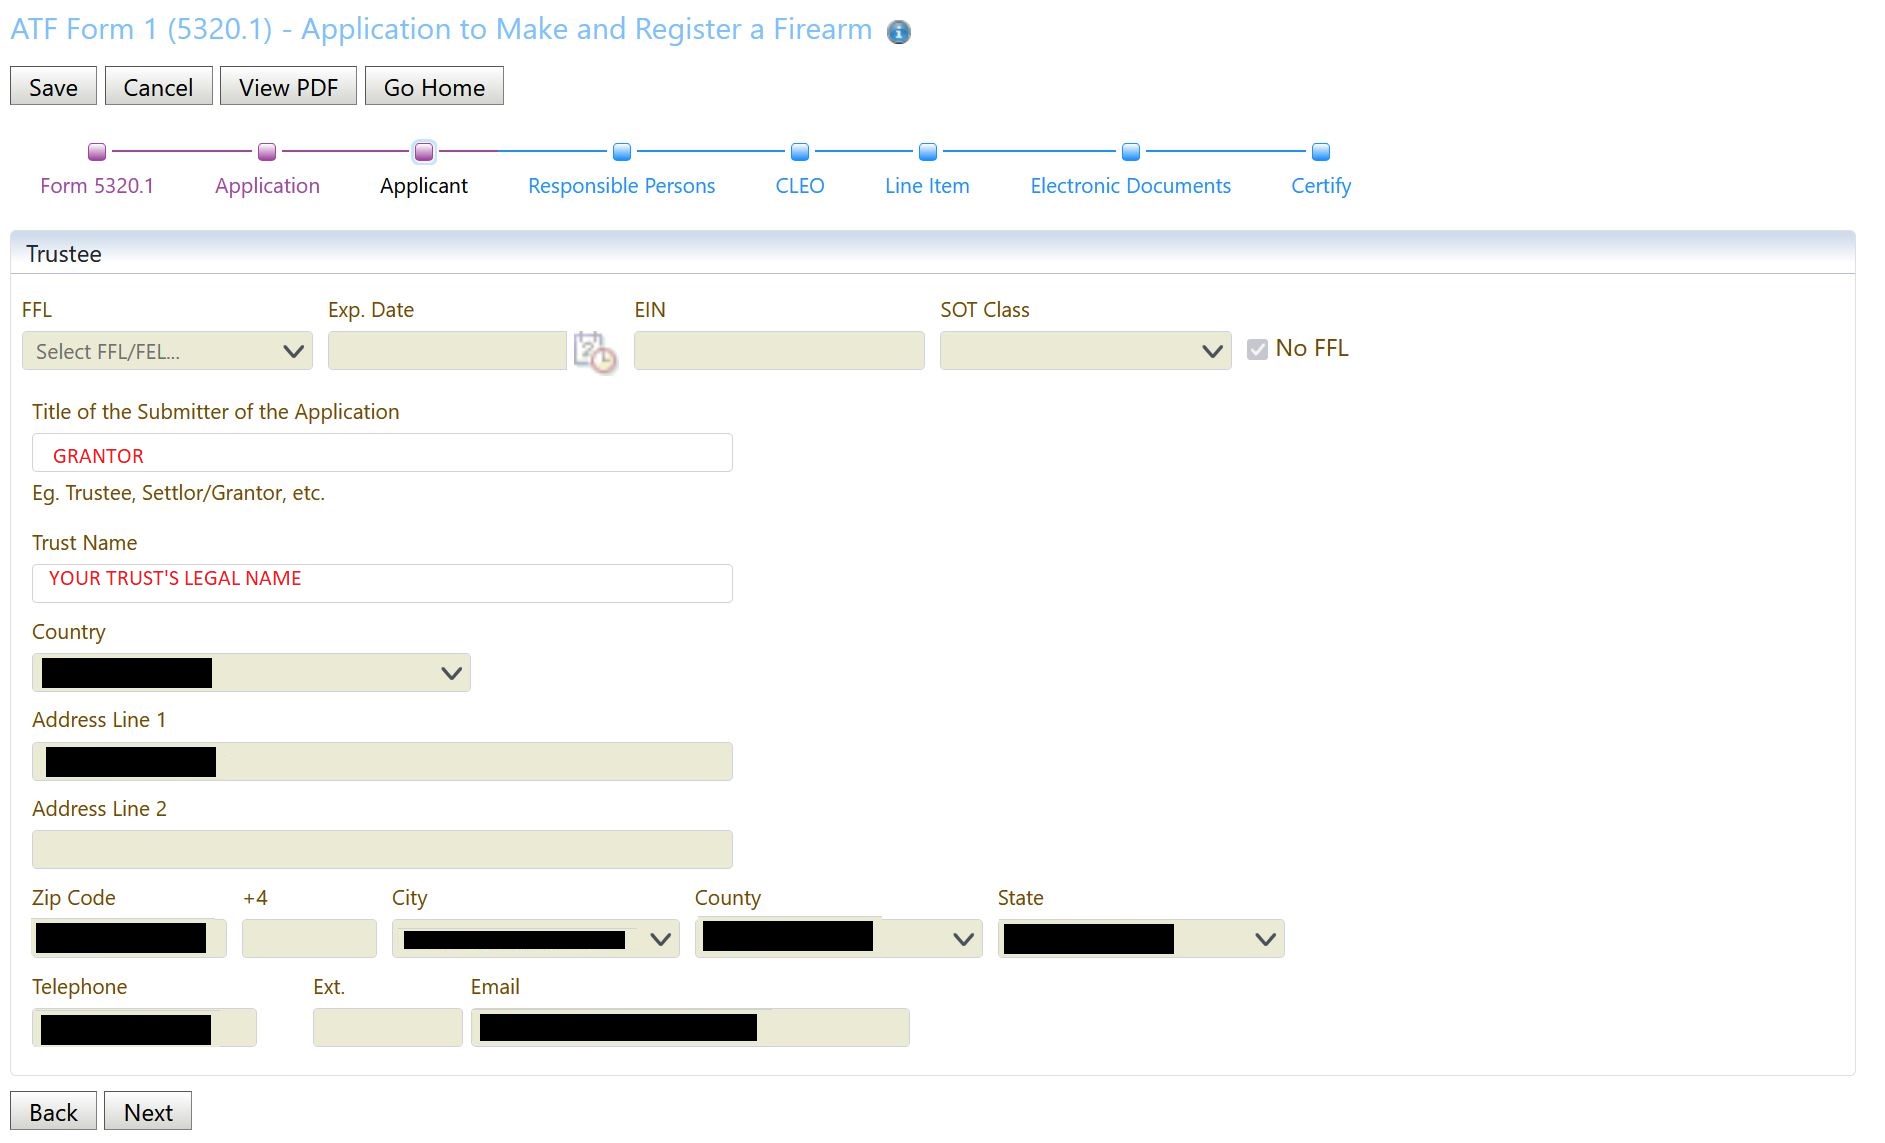1885x1143 pixels.
Task: Focus the Address Line 1 field
Action: pos(382,762)
